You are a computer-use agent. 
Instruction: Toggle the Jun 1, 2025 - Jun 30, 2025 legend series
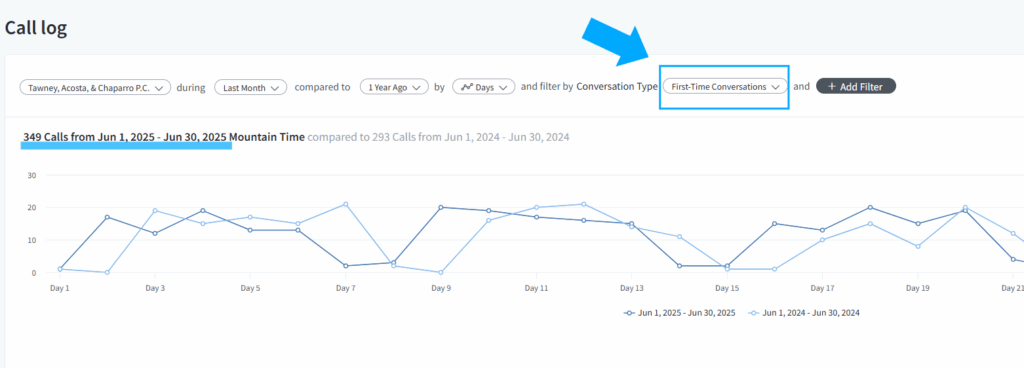click(x=680, y=313)
